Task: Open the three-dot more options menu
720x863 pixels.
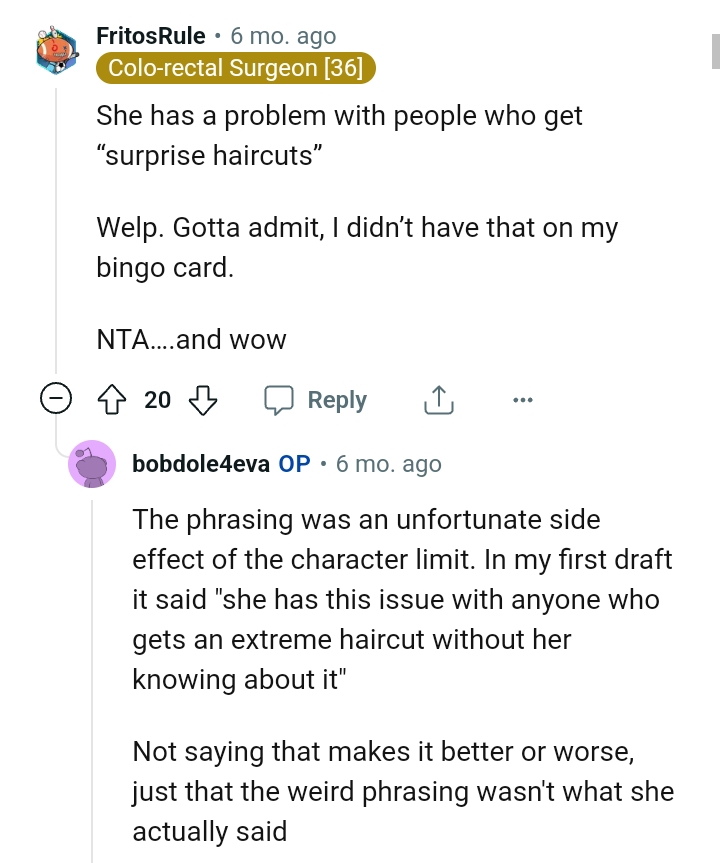Action: point(522,401)
